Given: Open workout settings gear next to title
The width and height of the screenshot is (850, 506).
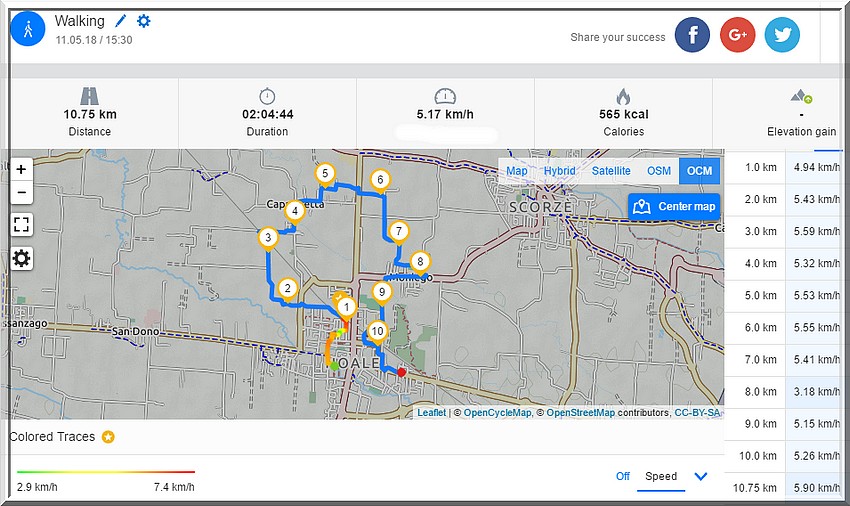Looking at the screenshot, I should click(x=144, y=21).
